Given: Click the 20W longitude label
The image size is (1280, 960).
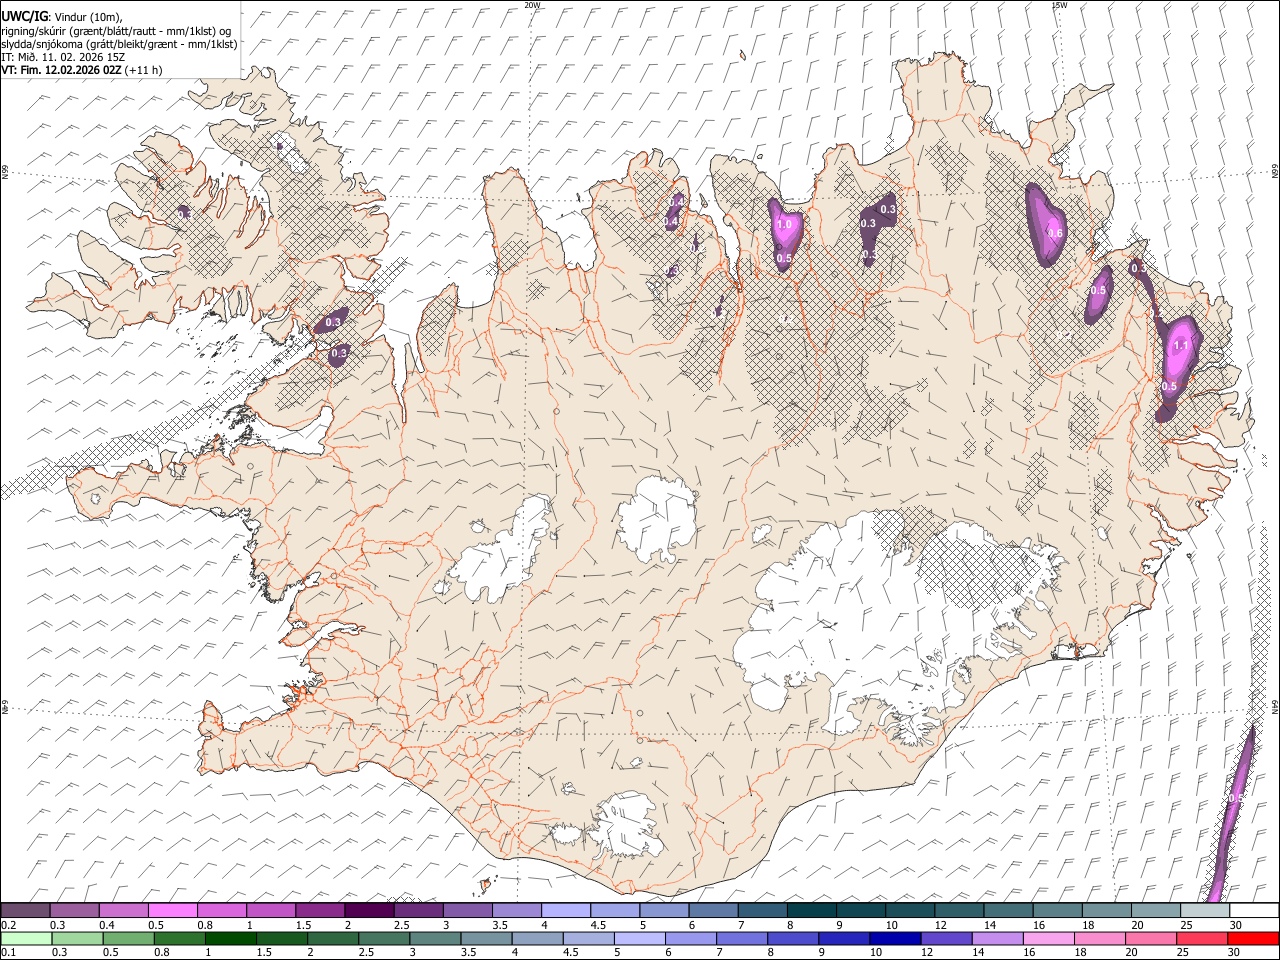Looking at the screenshot, I should pos(533,5).
